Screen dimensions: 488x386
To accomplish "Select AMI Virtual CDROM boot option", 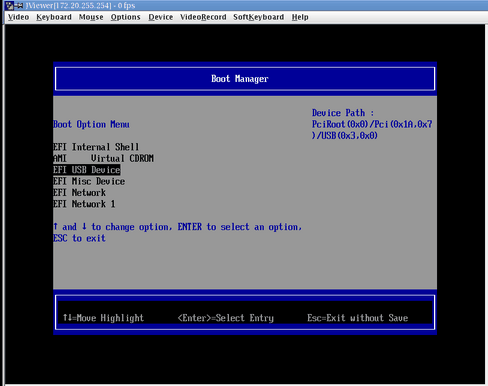I will [x=103, y=158].
